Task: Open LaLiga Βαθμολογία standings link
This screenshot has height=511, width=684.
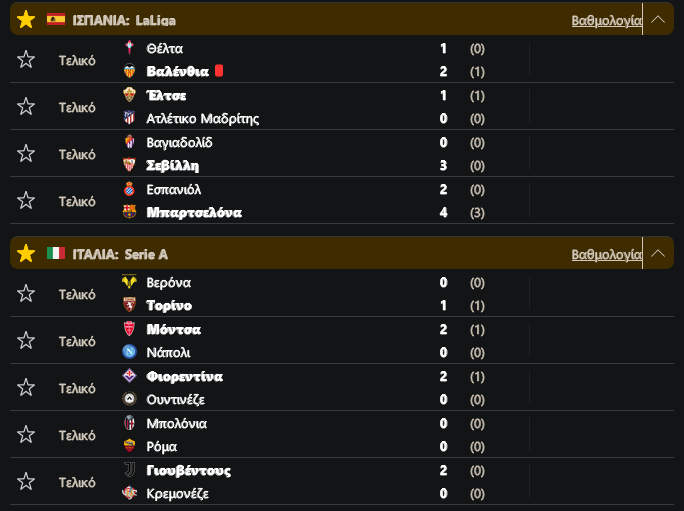Action: [x=606, y=21]
